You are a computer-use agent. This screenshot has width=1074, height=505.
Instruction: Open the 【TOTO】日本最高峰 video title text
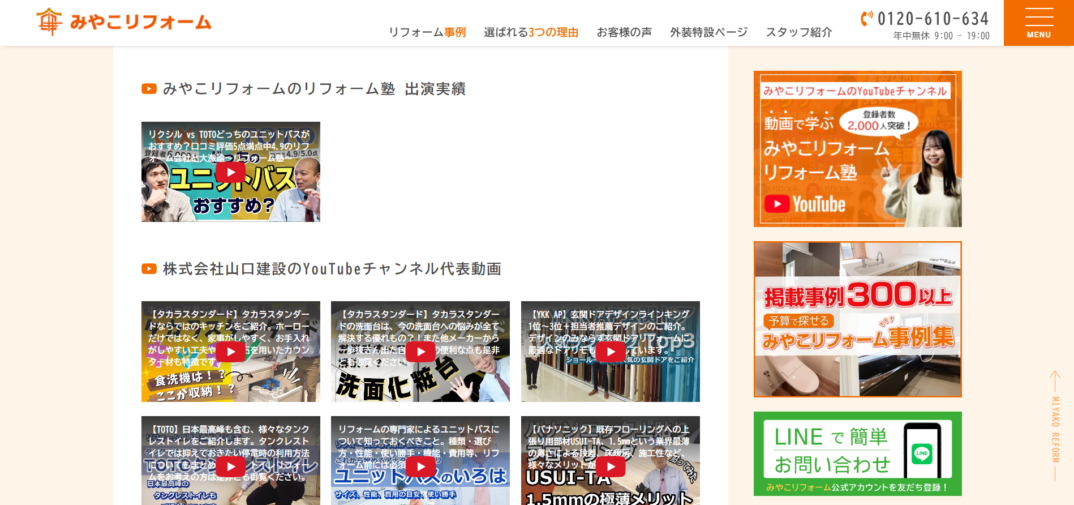230,452
